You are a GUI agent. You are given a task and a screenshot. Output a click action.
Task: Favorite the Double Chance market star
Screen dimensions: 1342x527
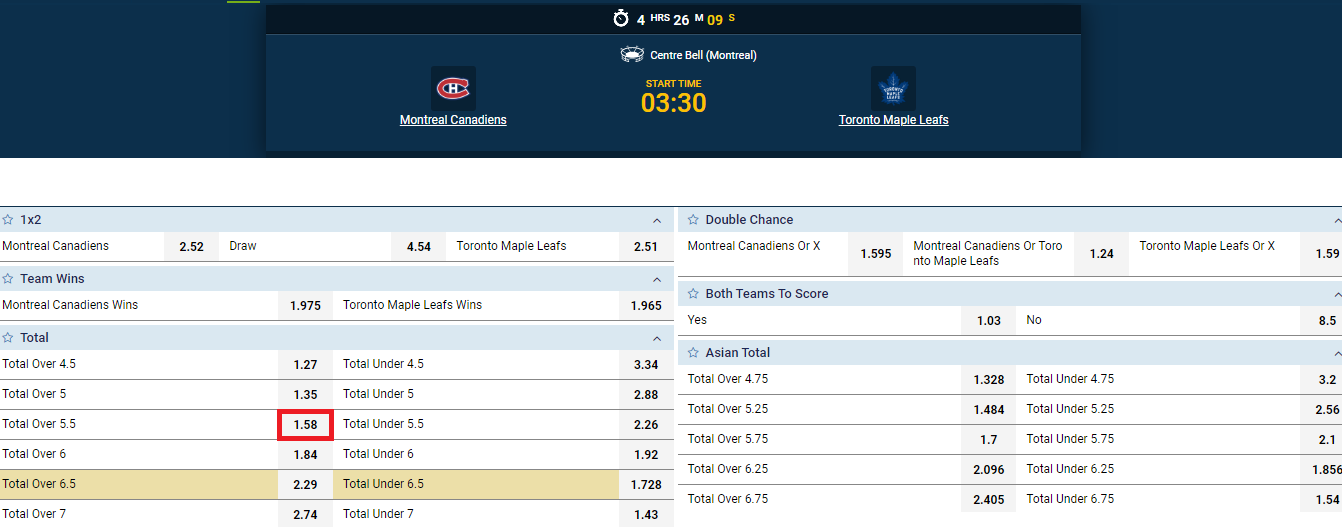[x=693, y=220]
